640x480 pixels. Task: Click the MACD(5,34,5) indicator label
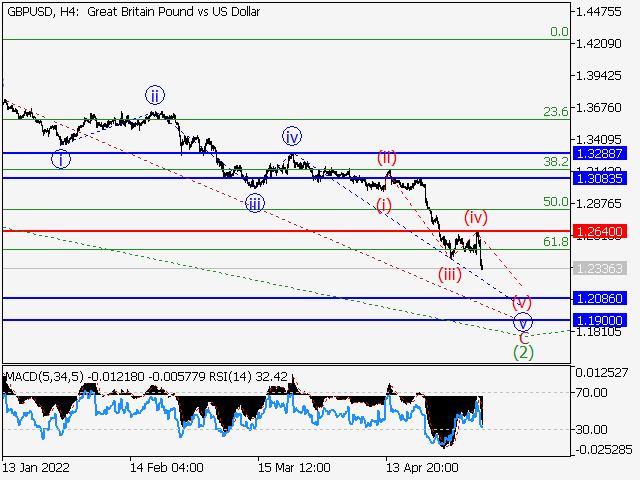click(44, 376)
